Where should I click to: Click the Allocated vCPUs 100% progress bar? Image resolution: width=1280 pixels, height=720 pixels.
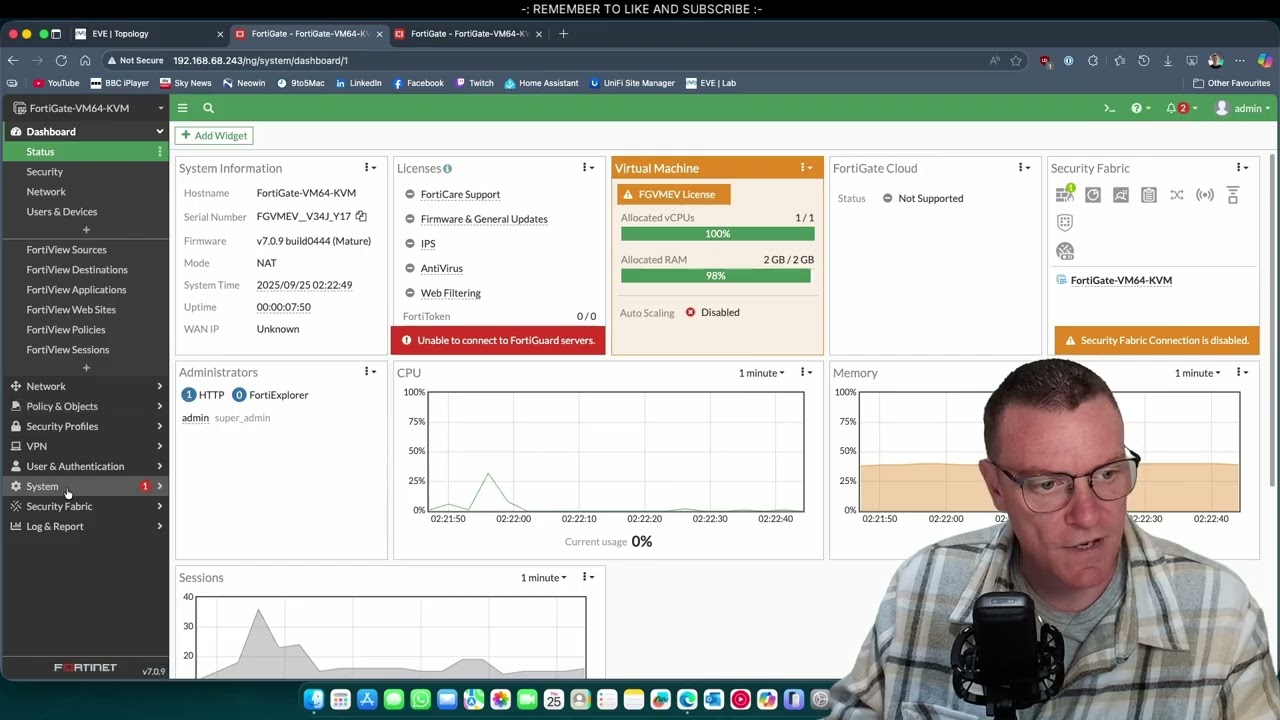click(718, 234)
